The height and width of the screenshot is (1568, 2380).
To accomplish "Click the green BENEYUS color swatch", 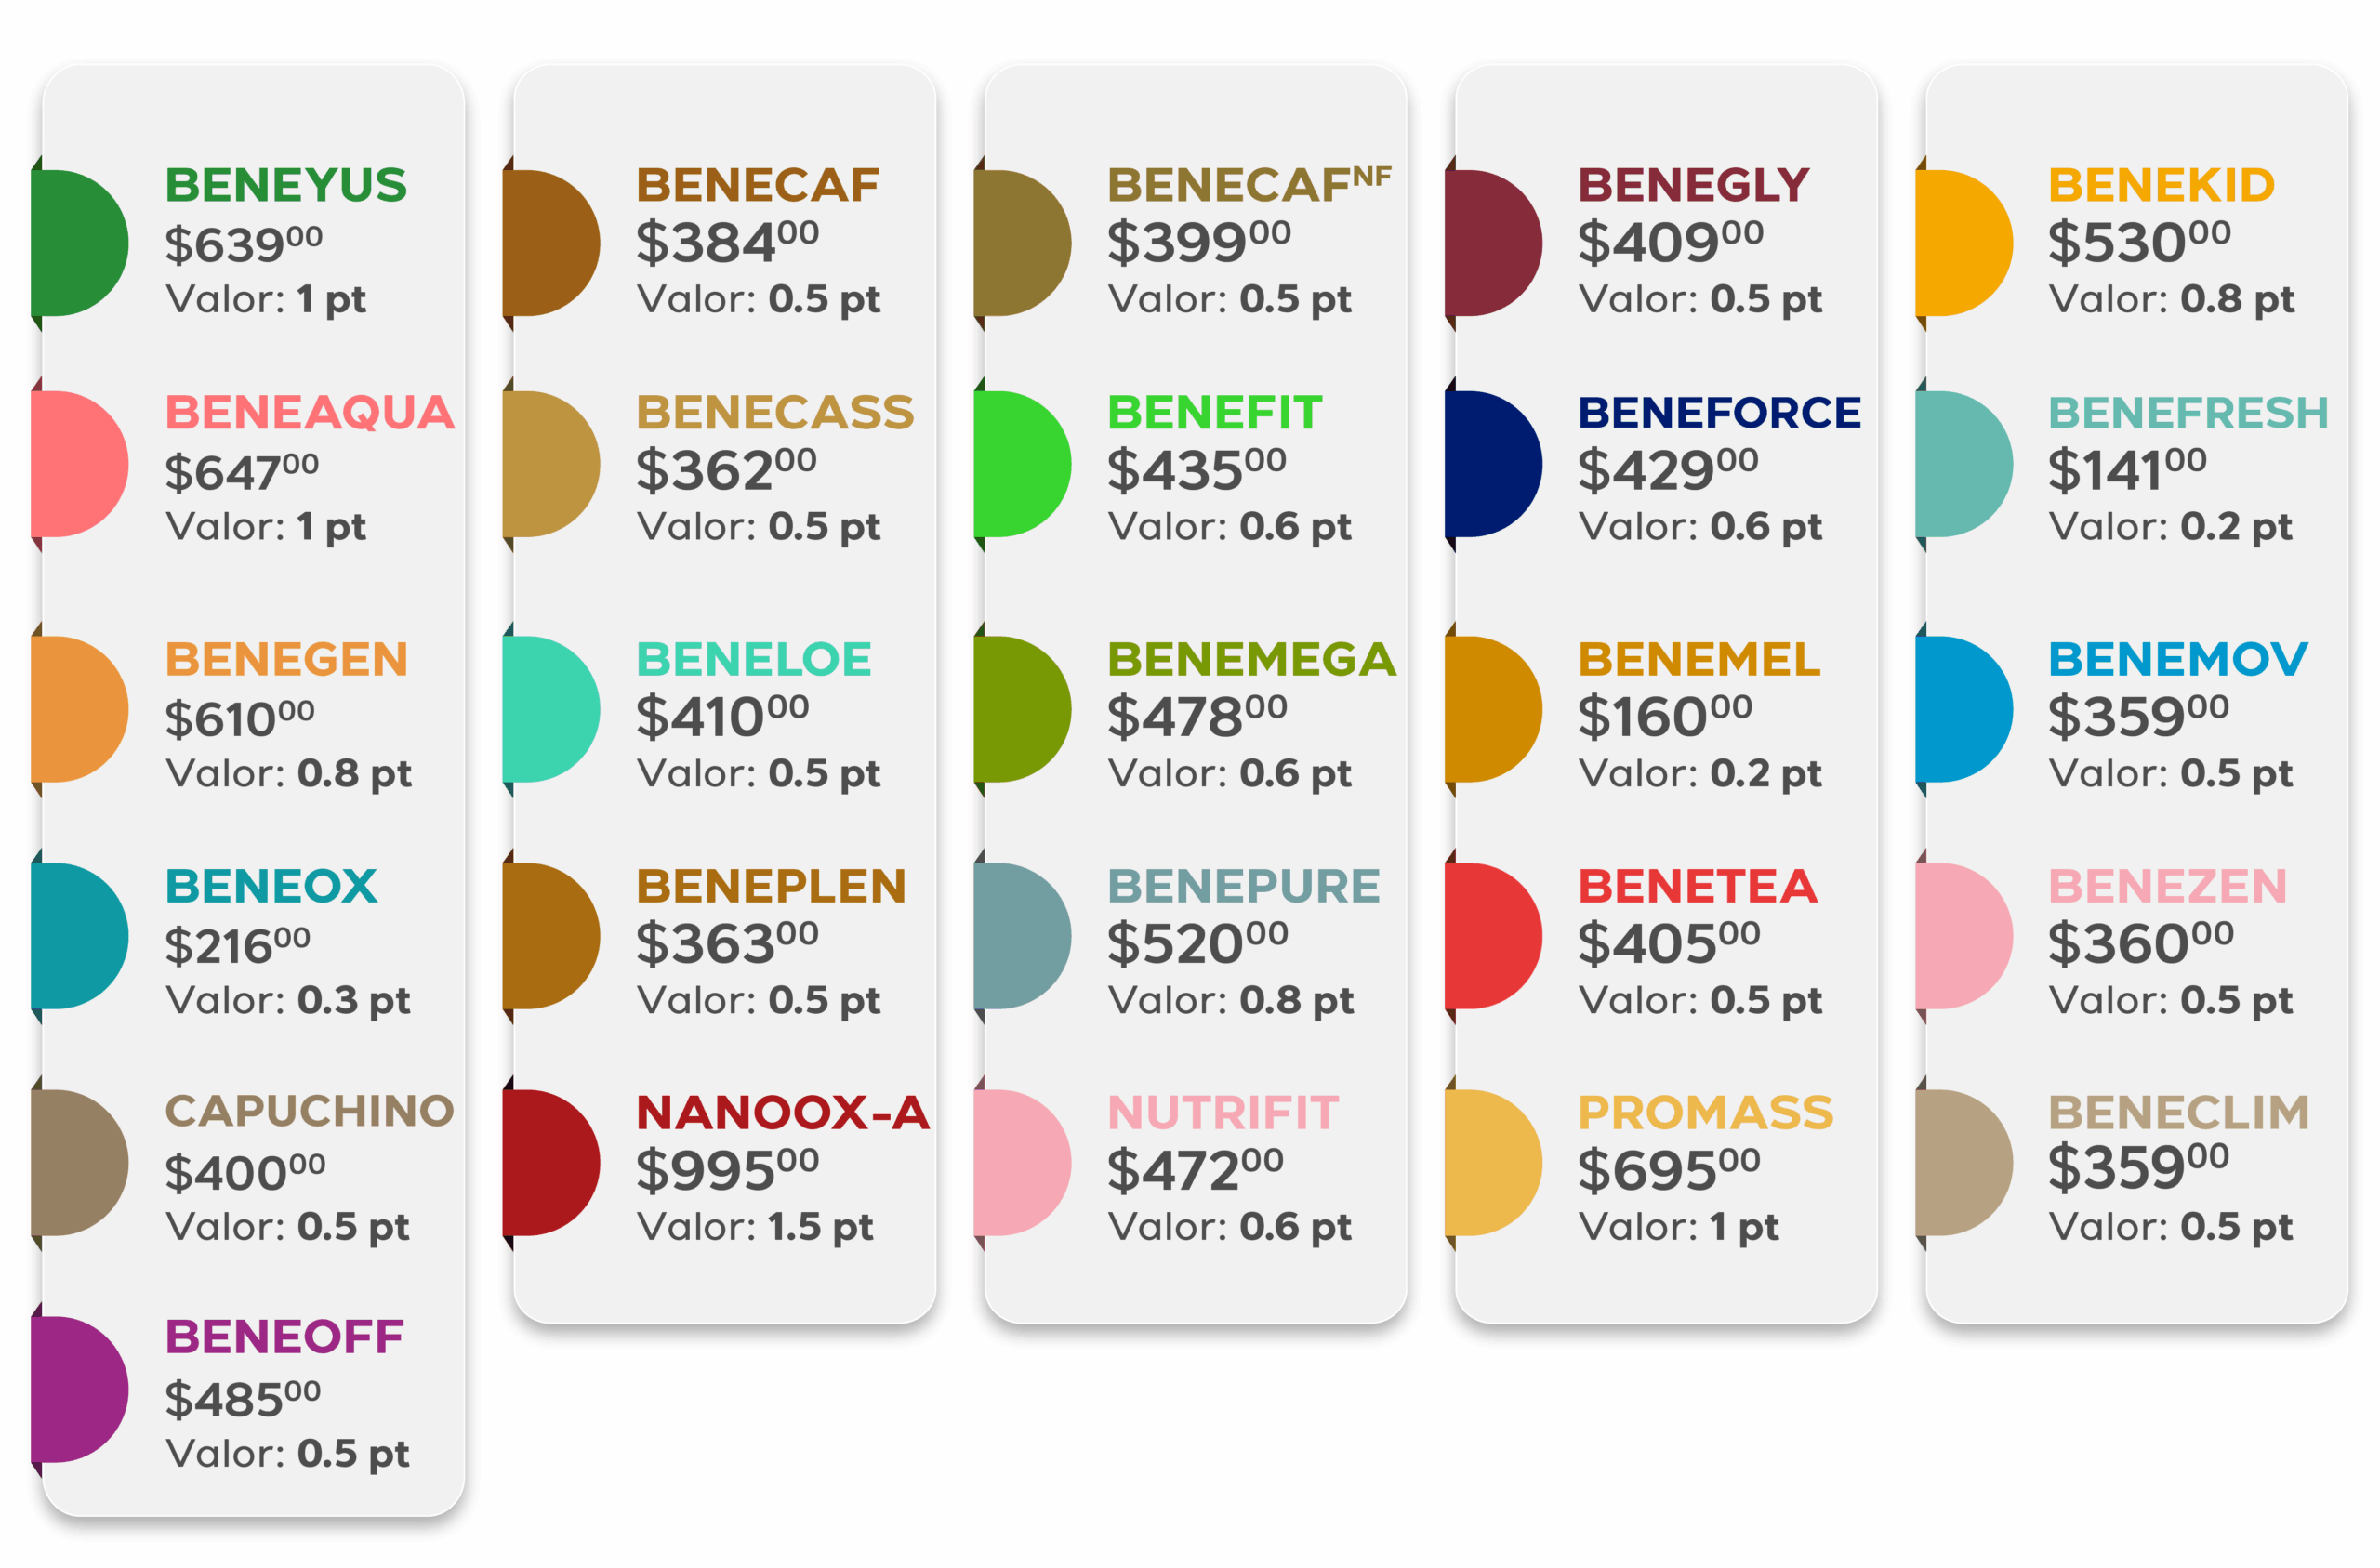I will pyautogui.click(x=80, y=243).
